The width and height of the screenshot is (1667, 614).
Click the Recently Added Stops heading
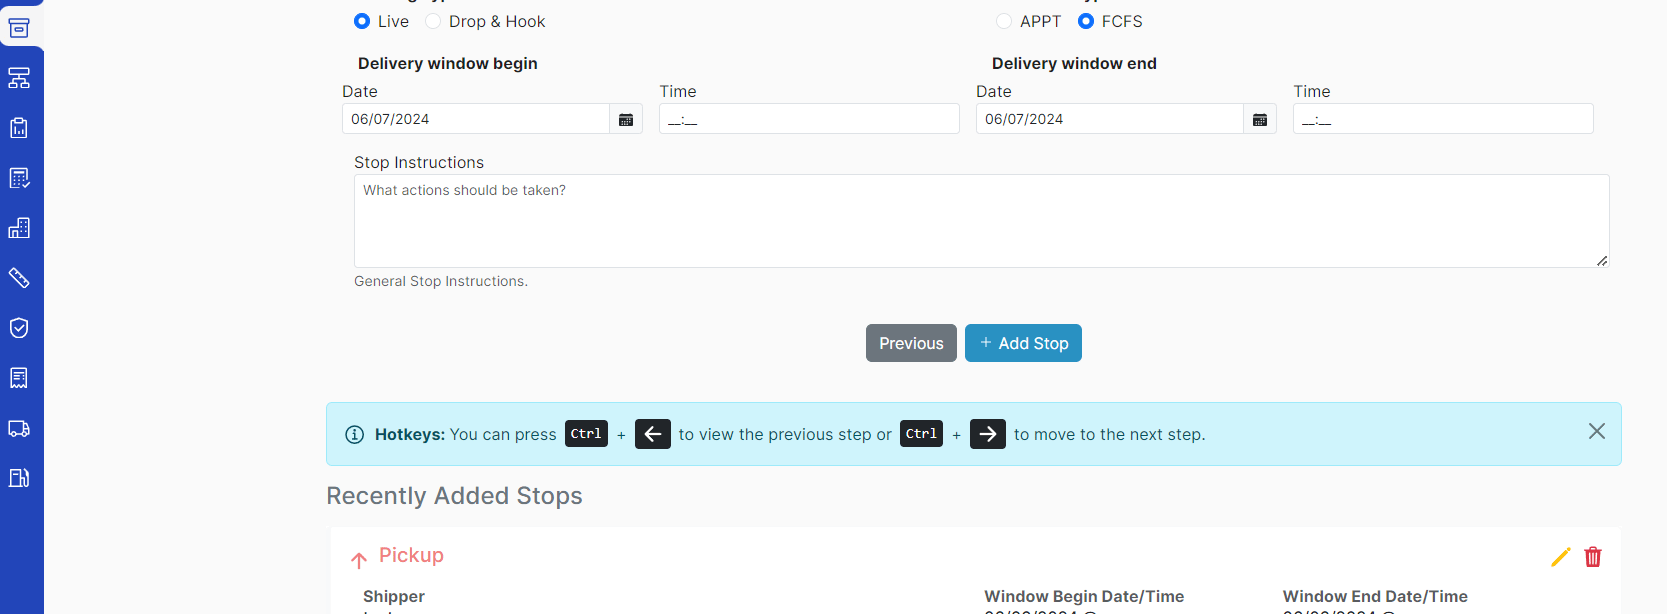click(454, 496)
